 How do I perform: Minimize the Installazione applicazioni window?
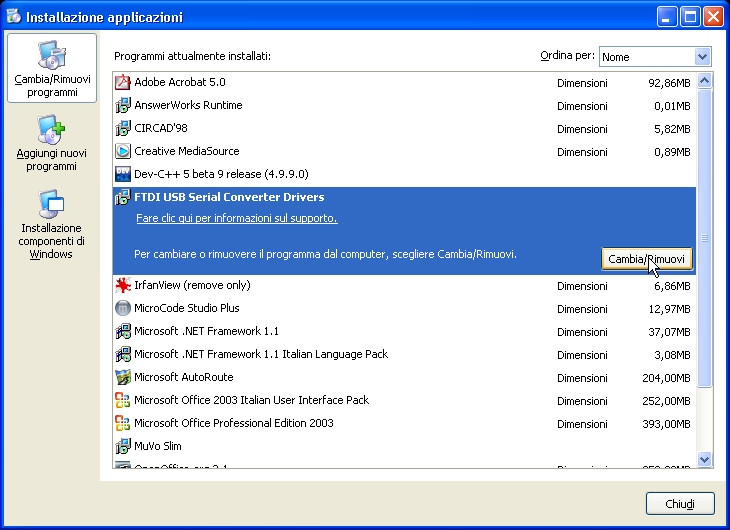pos(667,17)
